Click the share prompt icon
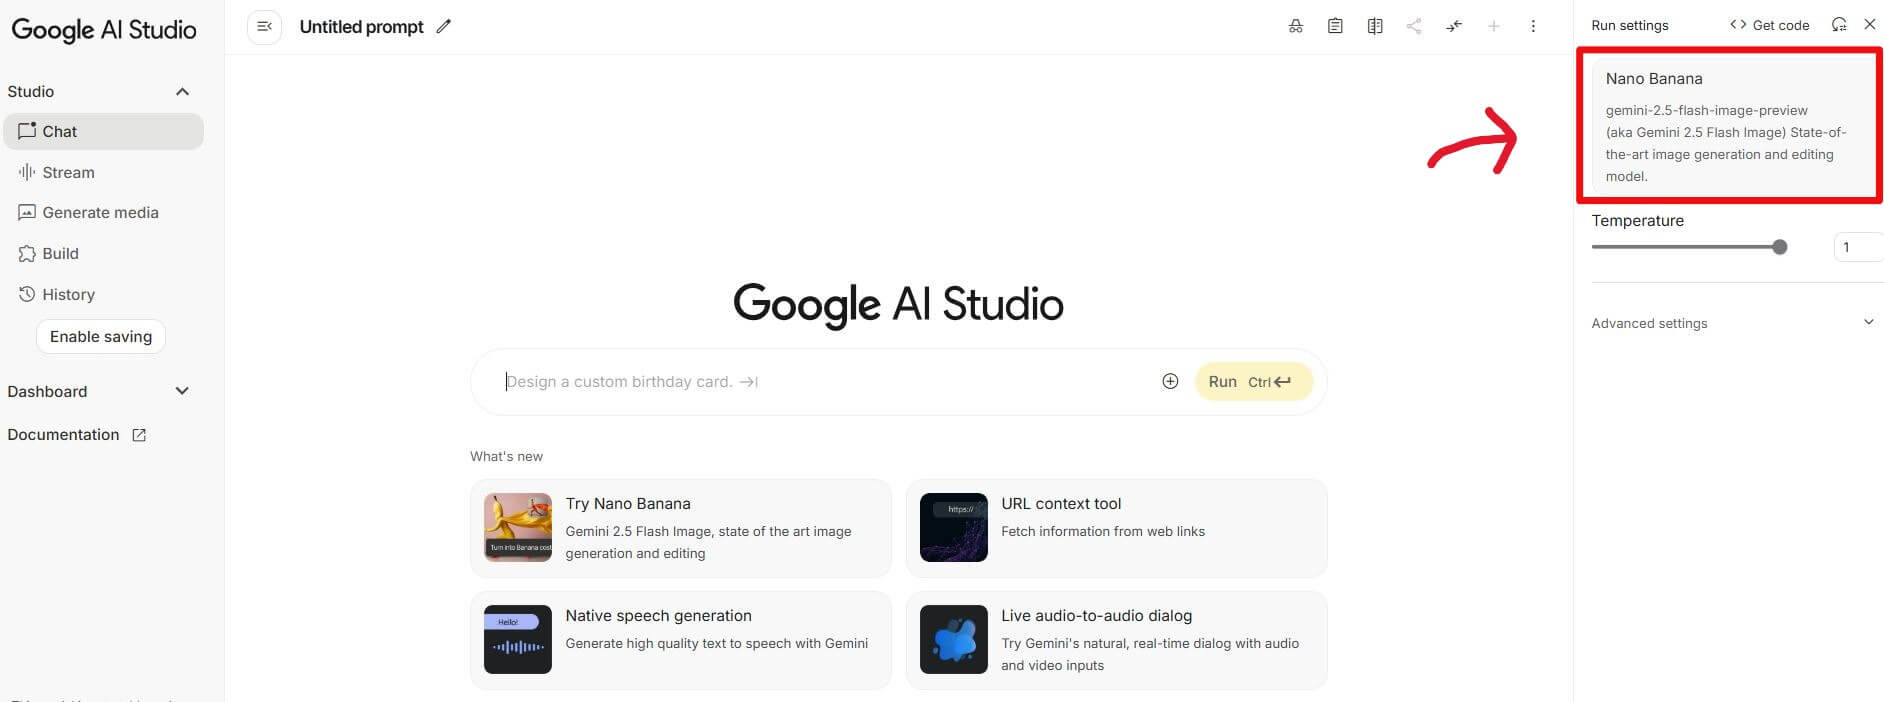1884x702 pixels. click(x=1414, y=27)
